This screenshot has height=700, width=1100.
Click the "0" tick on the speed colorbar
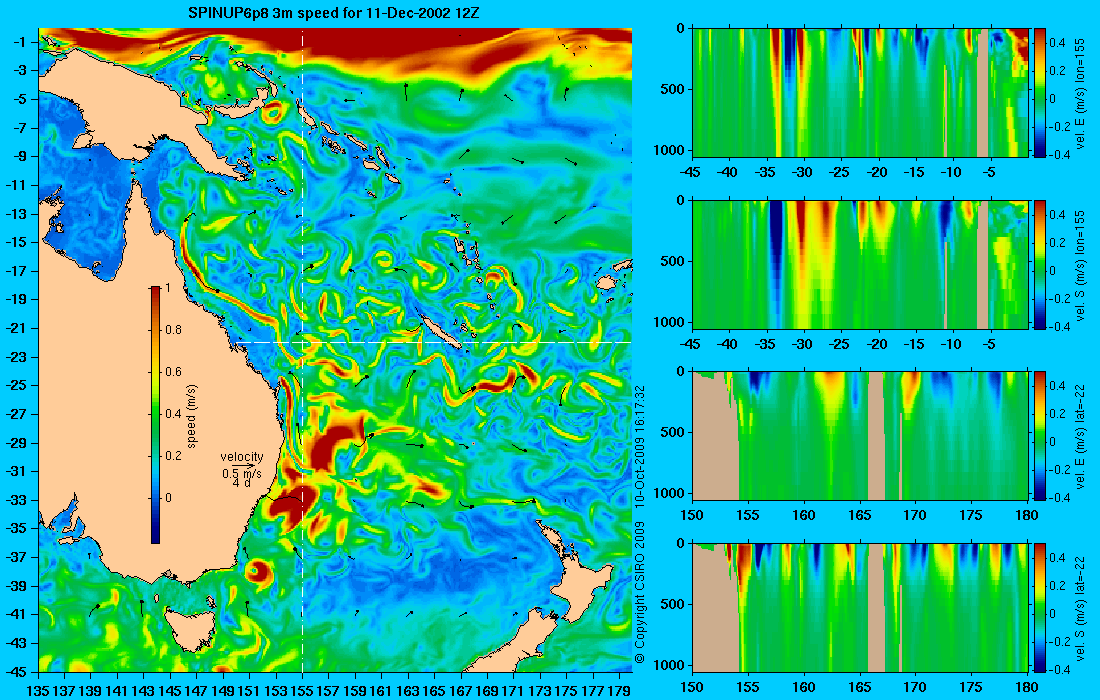click(x=168, y=498)
